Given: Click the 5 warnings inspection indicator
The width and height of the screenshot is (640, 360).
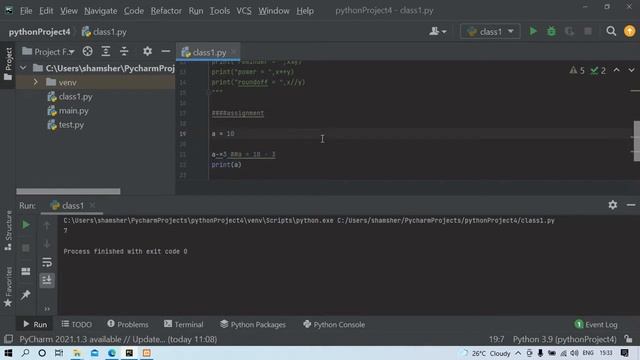Looking at the screenshot, I should pyautogui.click(x=577, y=71).
